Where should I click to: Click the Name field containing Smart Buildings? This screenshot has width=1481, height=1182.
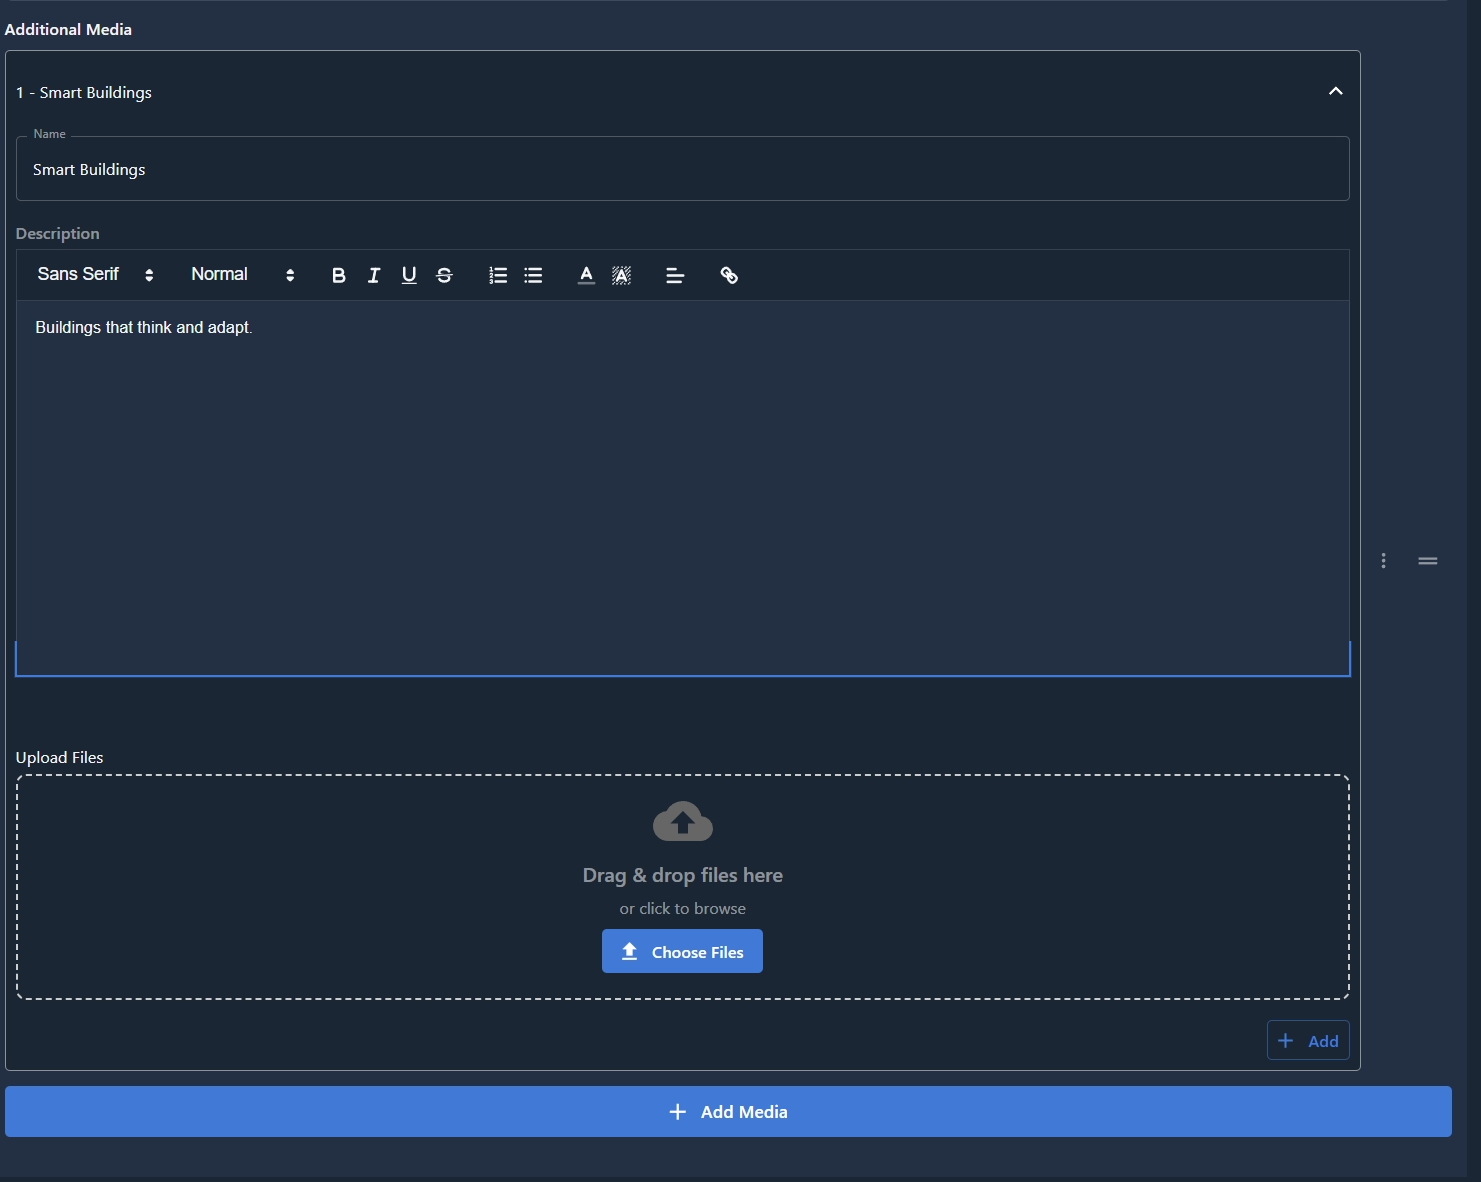click(x=682, y=170)
